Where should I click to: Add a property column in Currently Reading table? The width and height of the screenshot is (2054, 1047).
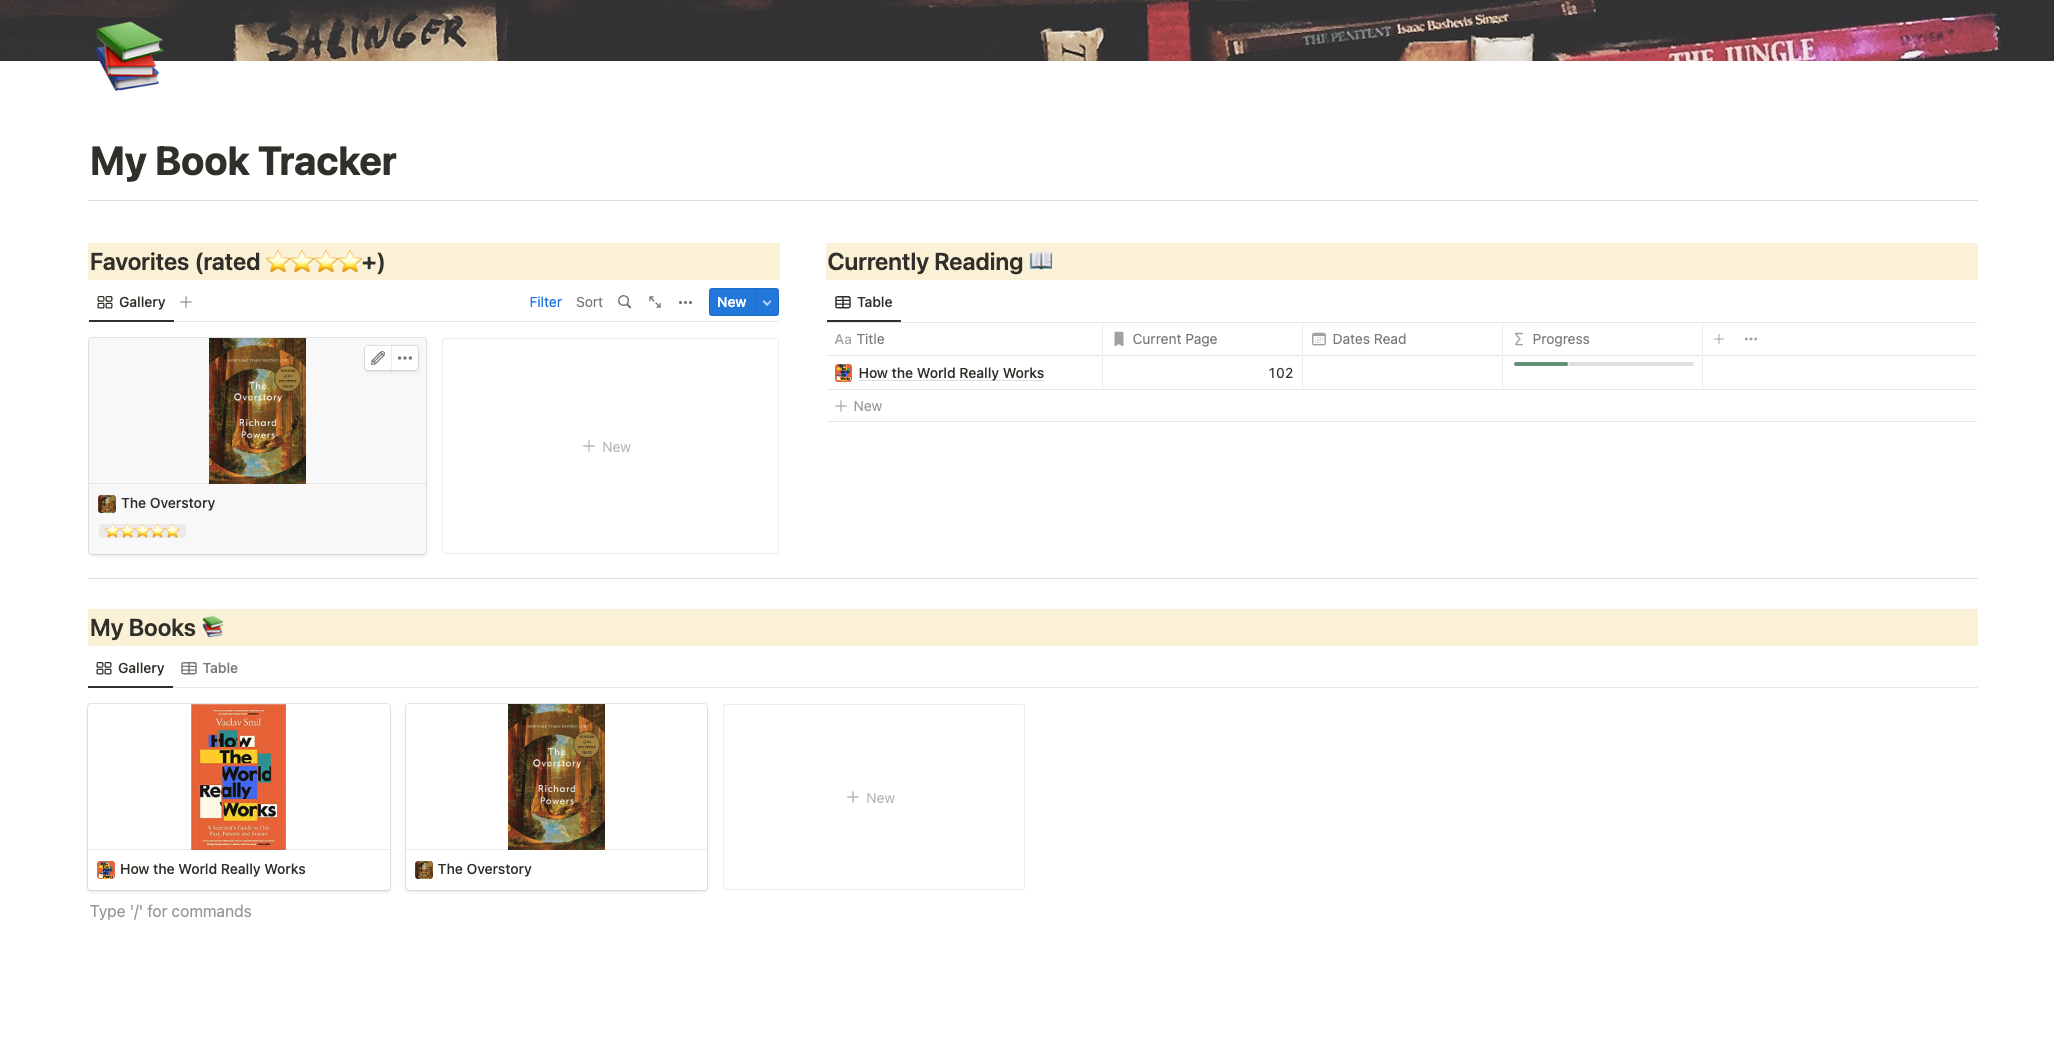pyautogui.click(x=1719, y=339)
